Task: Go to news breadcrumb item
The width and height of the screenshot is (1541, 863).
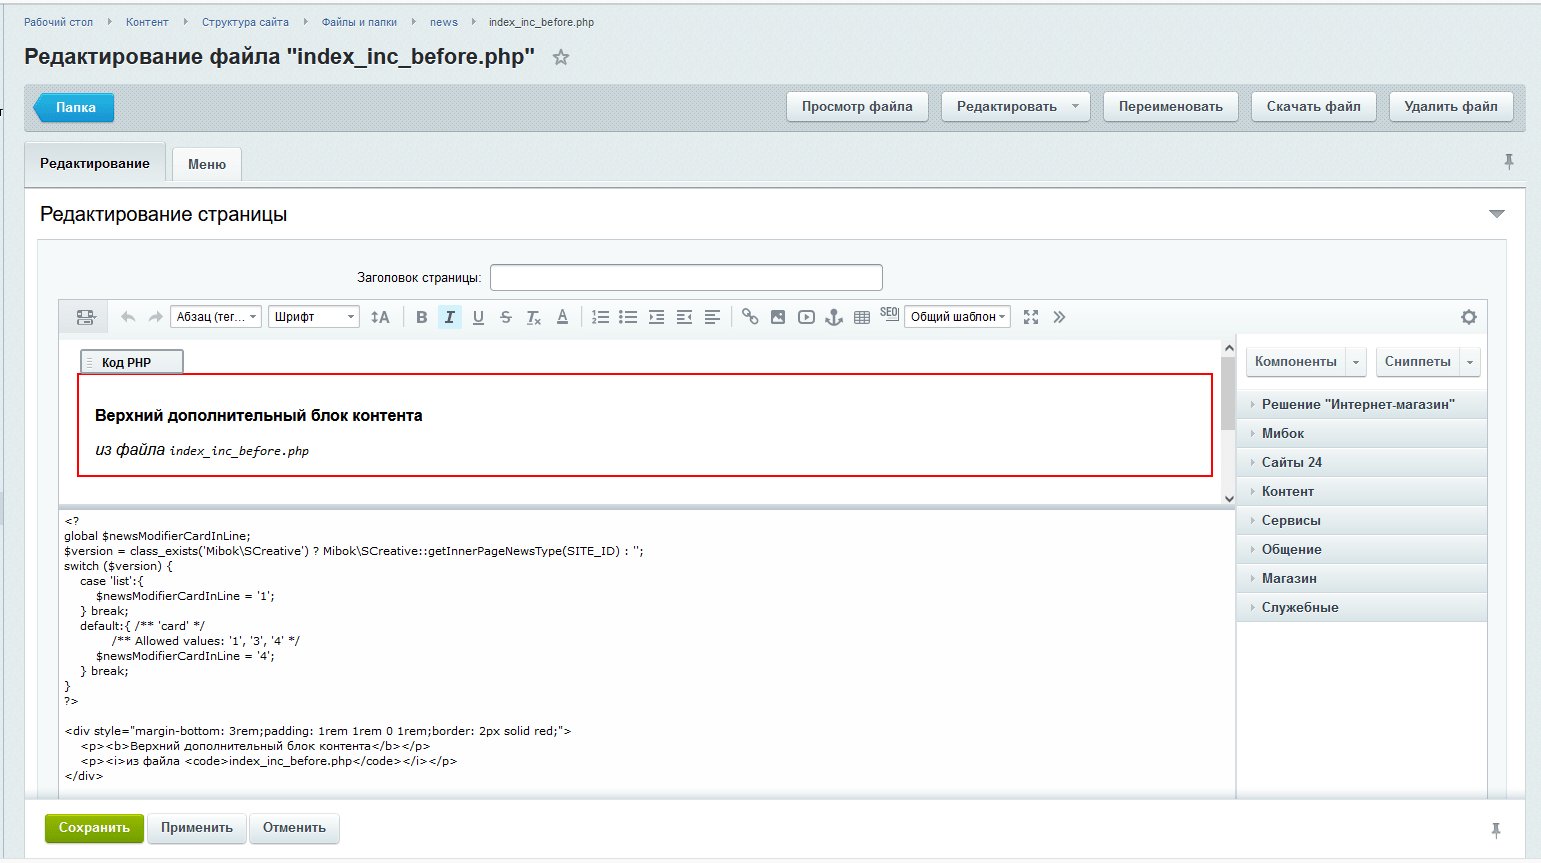Action: coord(444,22)
